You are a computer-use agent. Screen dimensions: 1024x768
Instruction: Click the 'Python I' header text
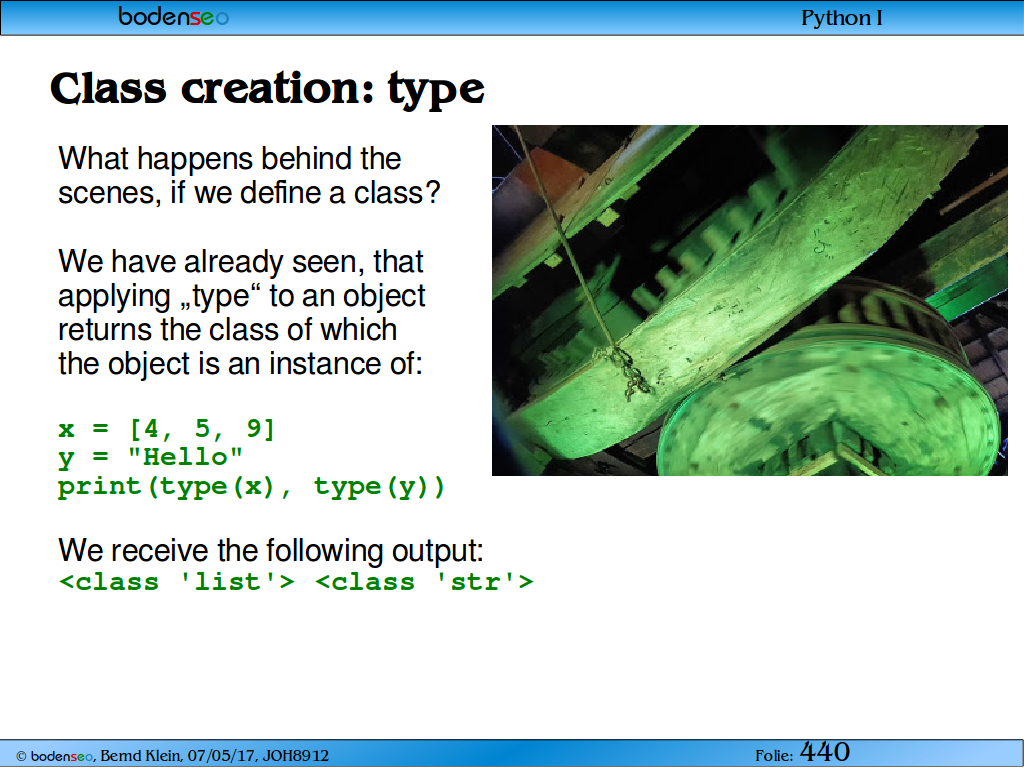(x=842, y=18)
